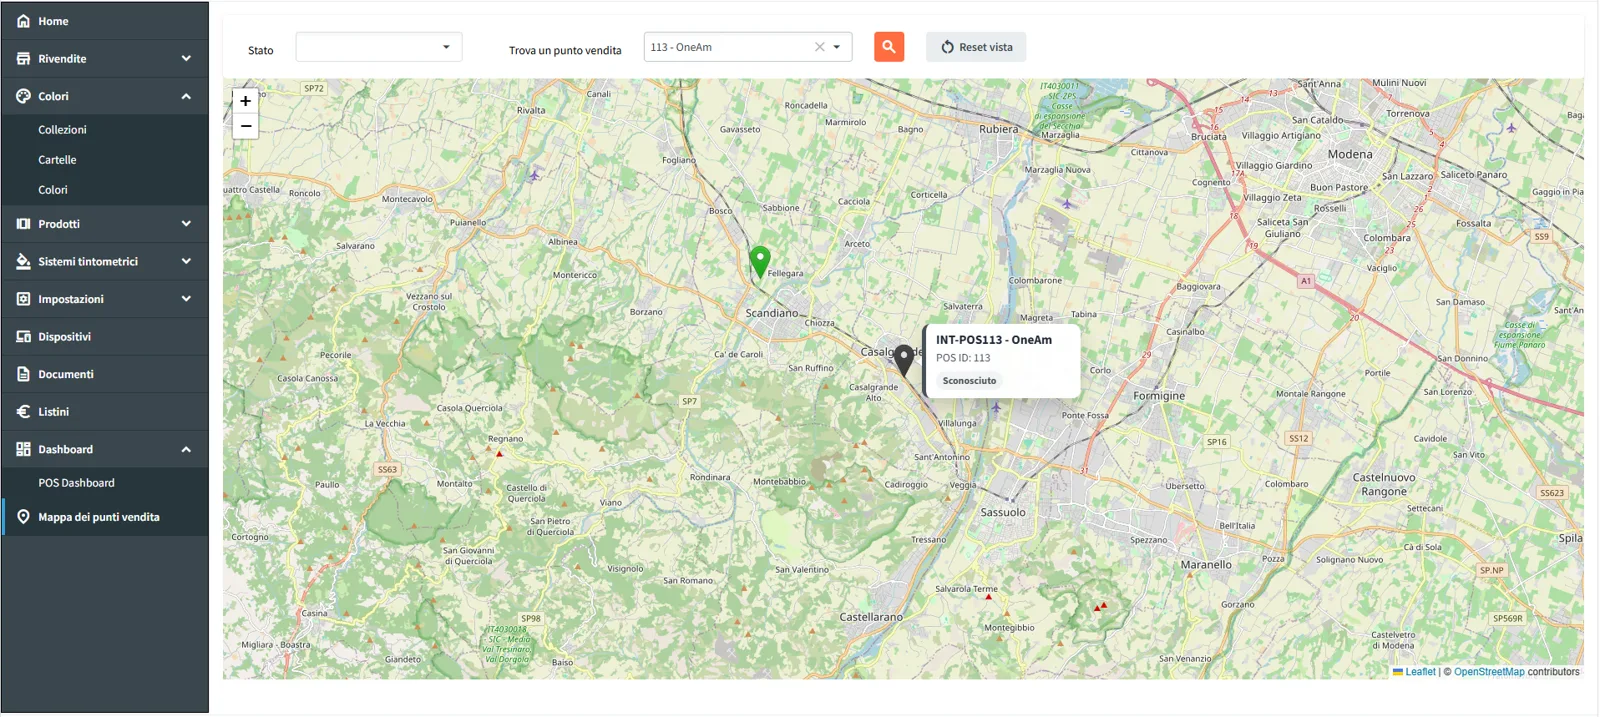Click the Scandiano label on map

(x=772, y=313)
